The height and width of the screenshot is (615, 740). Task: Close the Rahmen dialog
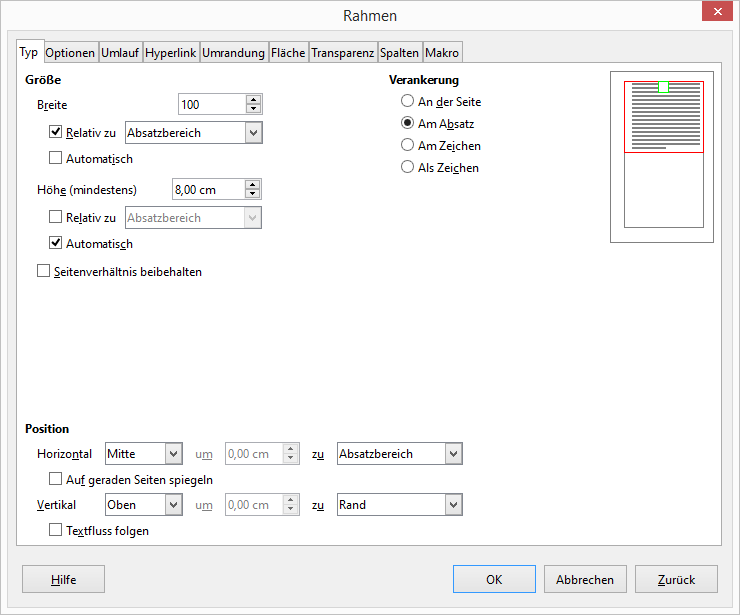point(717,12)
